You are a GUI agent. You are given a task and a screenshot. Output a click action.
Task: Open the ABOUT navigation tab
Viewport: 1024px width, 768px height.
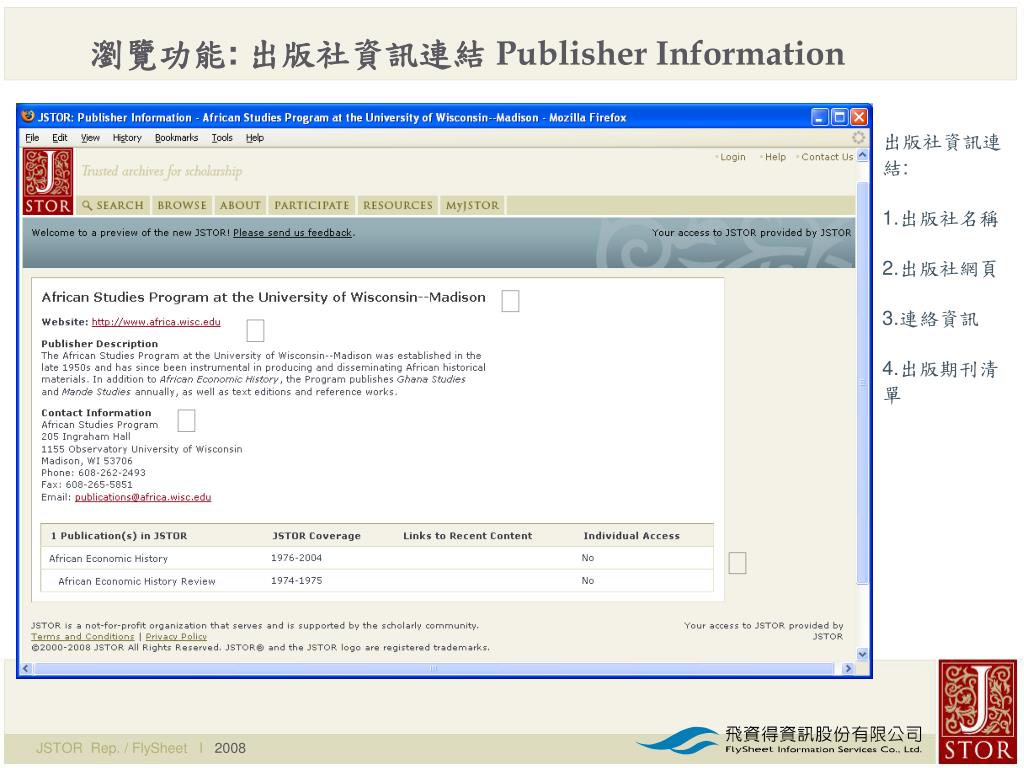pos(240,205)
